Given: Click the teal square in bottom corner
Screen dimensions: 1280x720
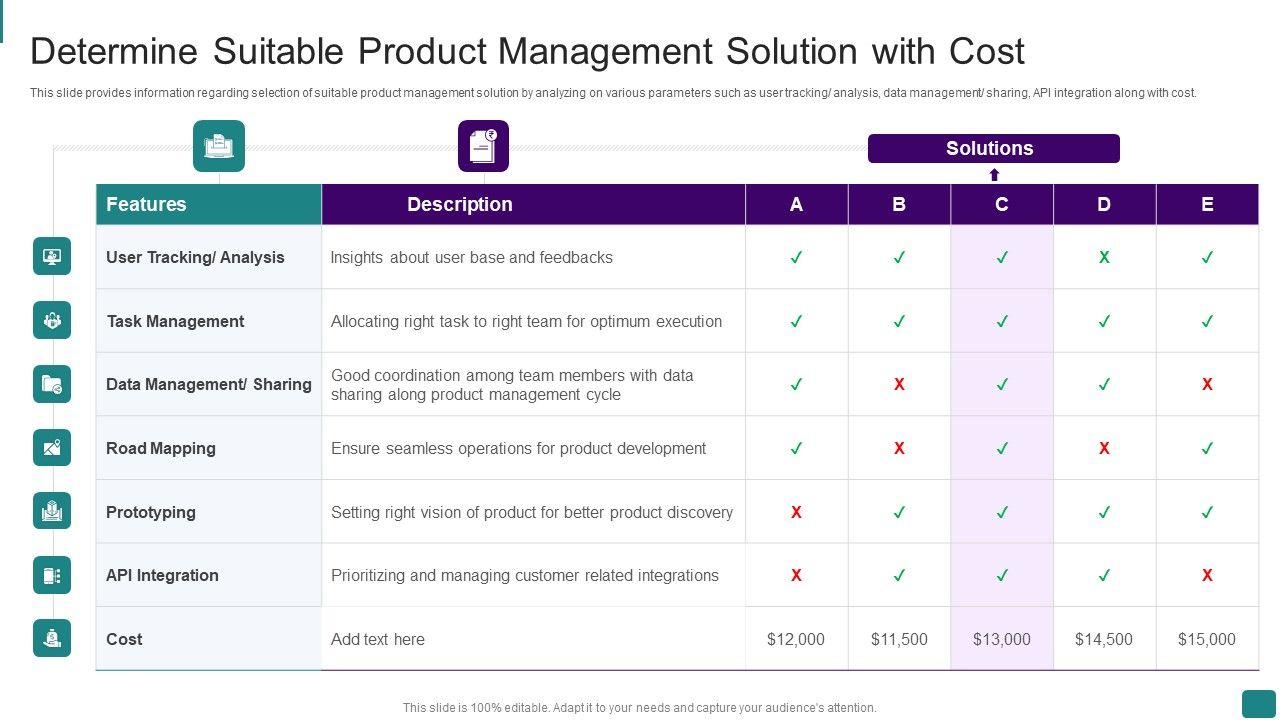Looking at the screenshot, I should [x=1259, y=703].
